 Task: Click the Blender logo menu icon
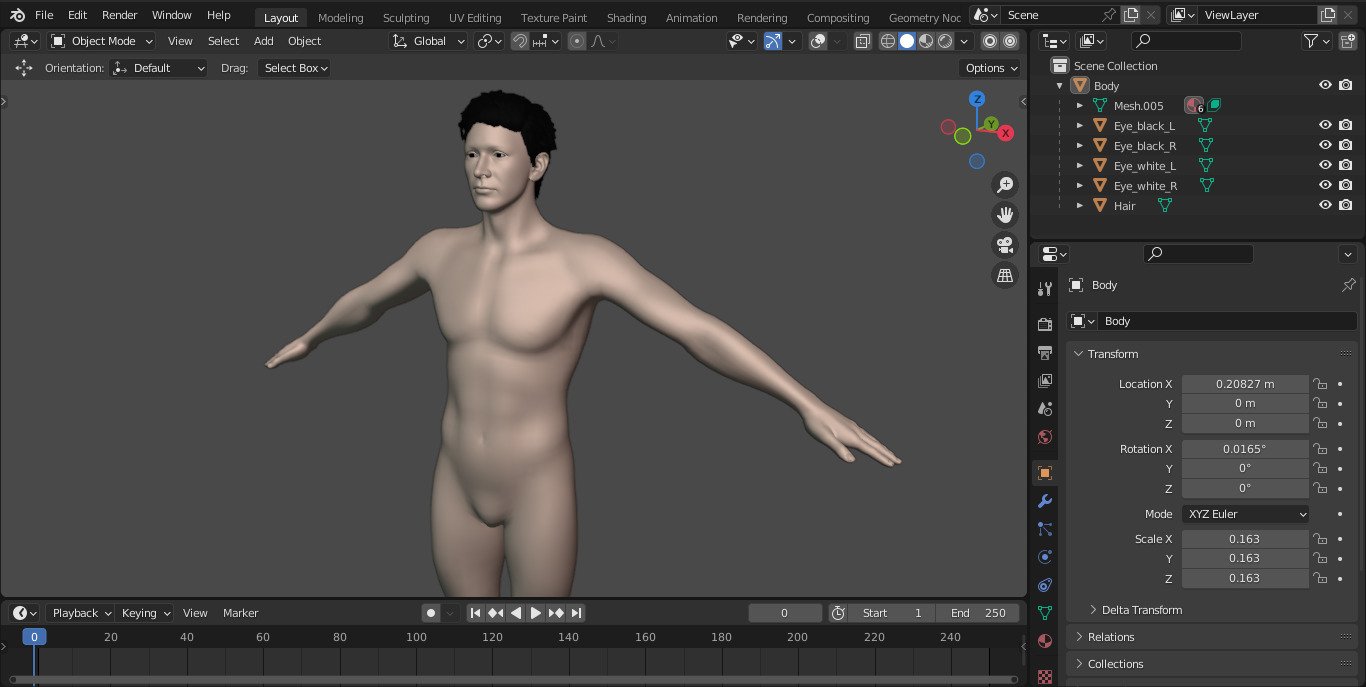[18, 15]
